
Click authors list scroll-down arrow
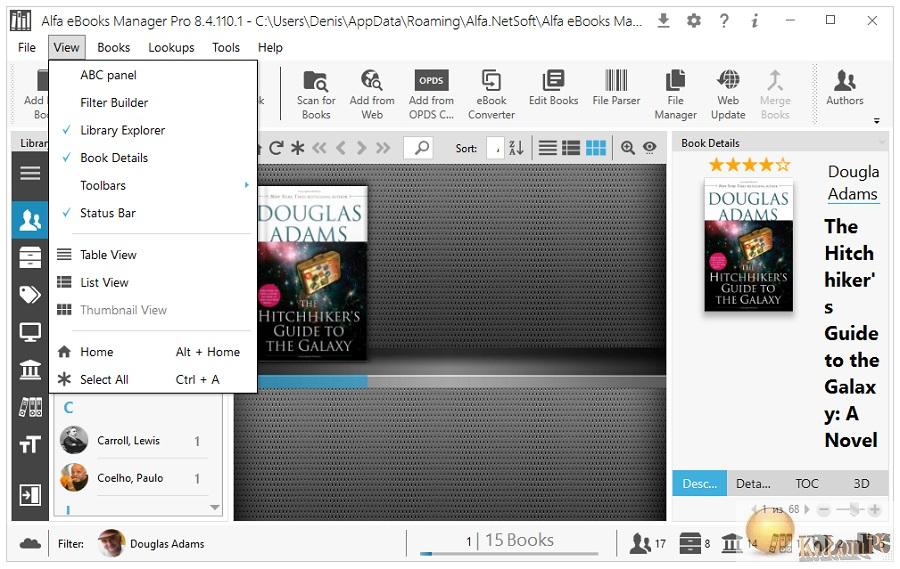[215, 507]
